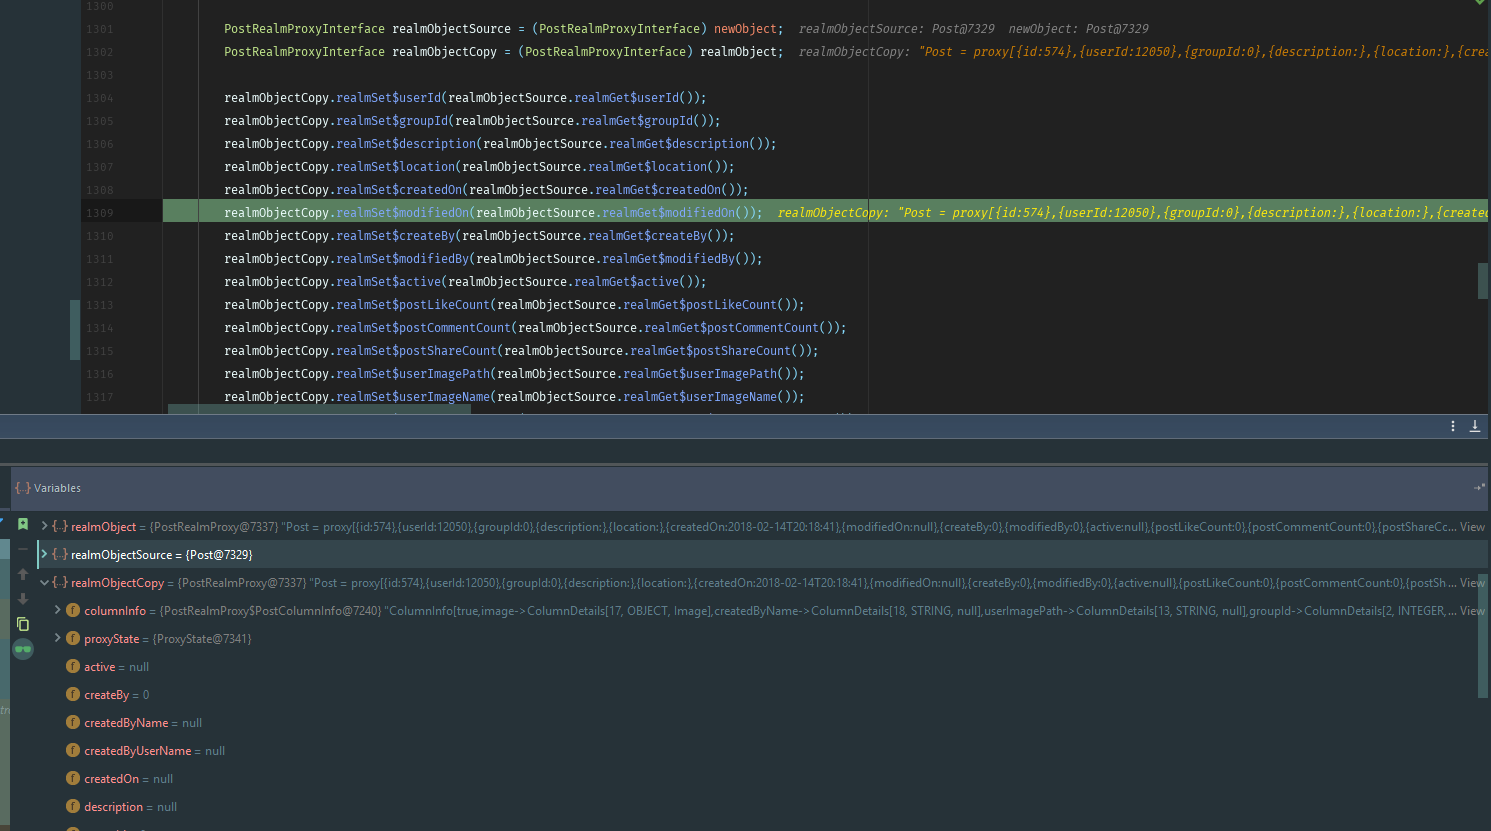Screen dimensions: 1491x831
Task: Click the navigate-down arrow icon in debug sidebar
Action: tap(23, 600)
